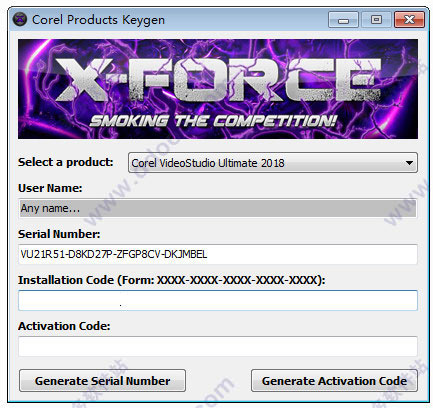Image resolution: width=433 pixels, height=408 pixels.
Task: Open the product selection combo box
Action: click(x=273, y=163)
